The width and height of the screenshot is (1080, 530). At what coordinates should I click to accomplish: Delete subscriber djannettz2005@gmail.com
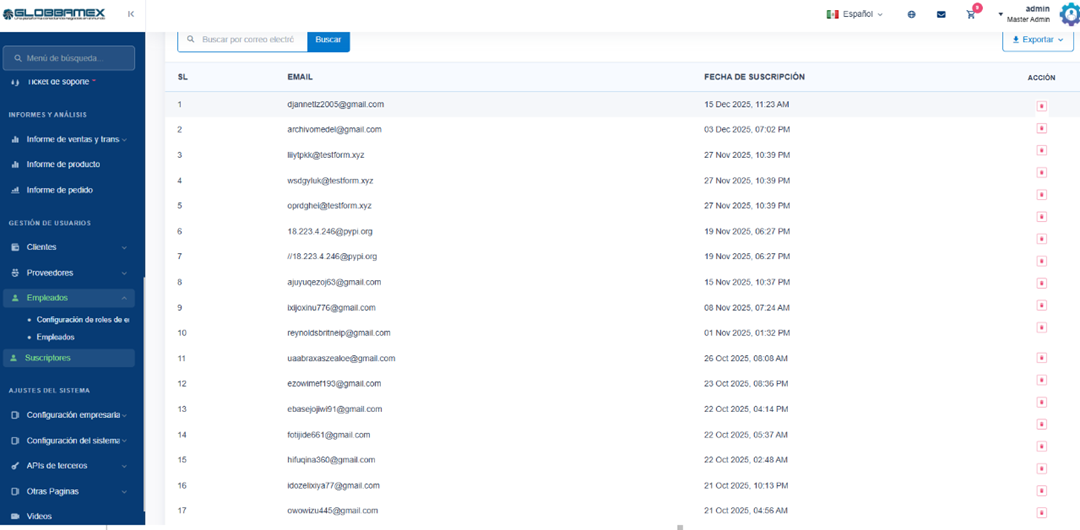pyautogui.click(x=1041, y=105)
